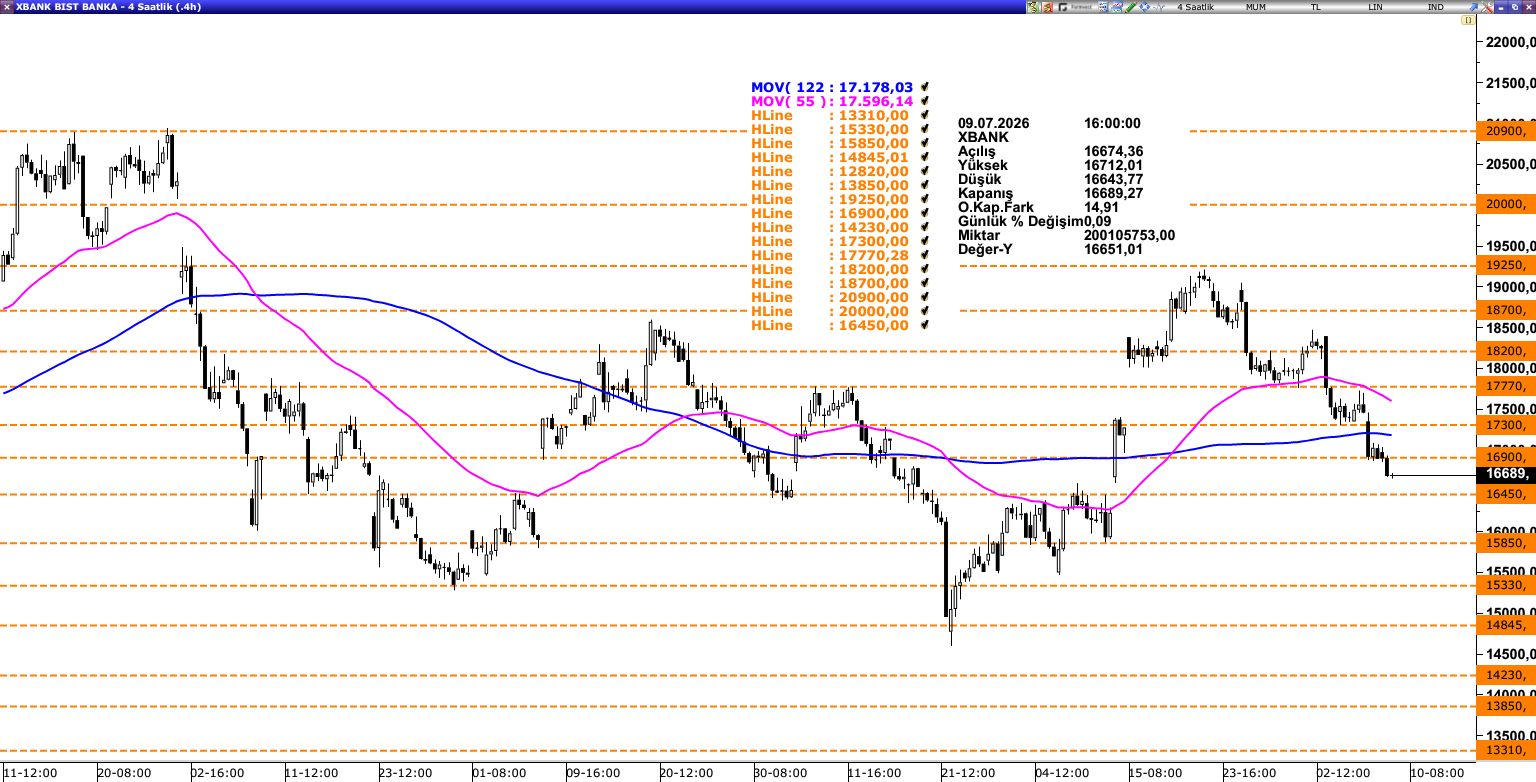Toggle the HLine 20900,00 checkmark
Screen dimensions: 1536x782
[x=925, y=297]
